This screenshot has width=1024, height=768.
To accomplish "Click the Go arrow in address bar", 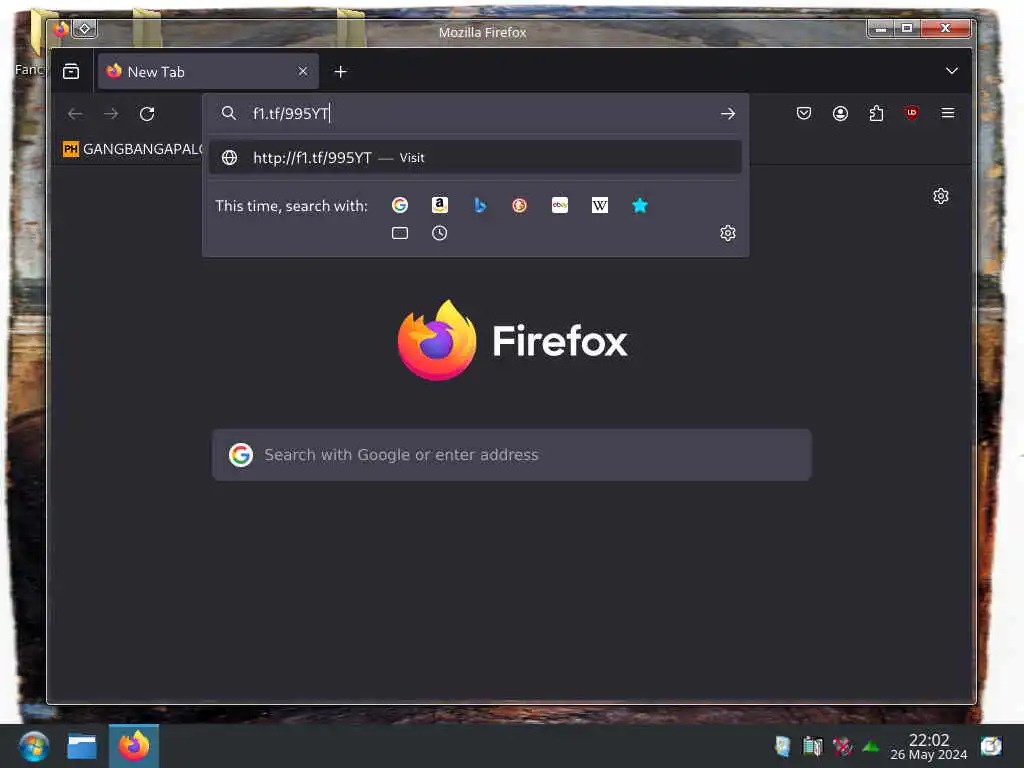I will coord(728,114).
